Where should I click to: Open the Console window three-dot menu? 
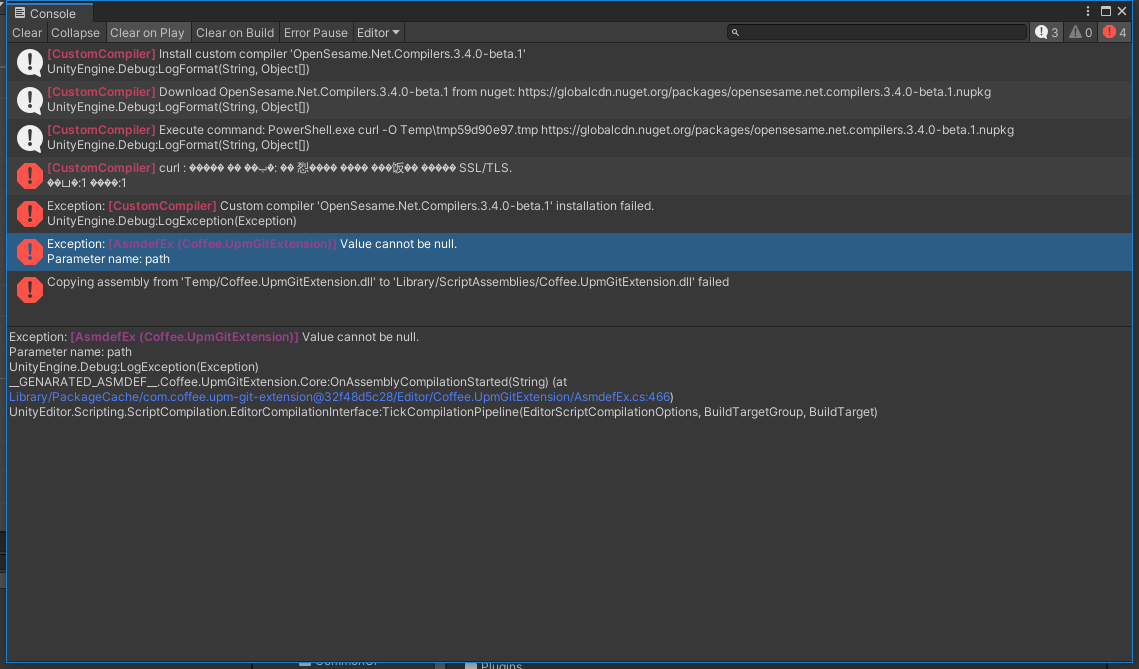1087,10
